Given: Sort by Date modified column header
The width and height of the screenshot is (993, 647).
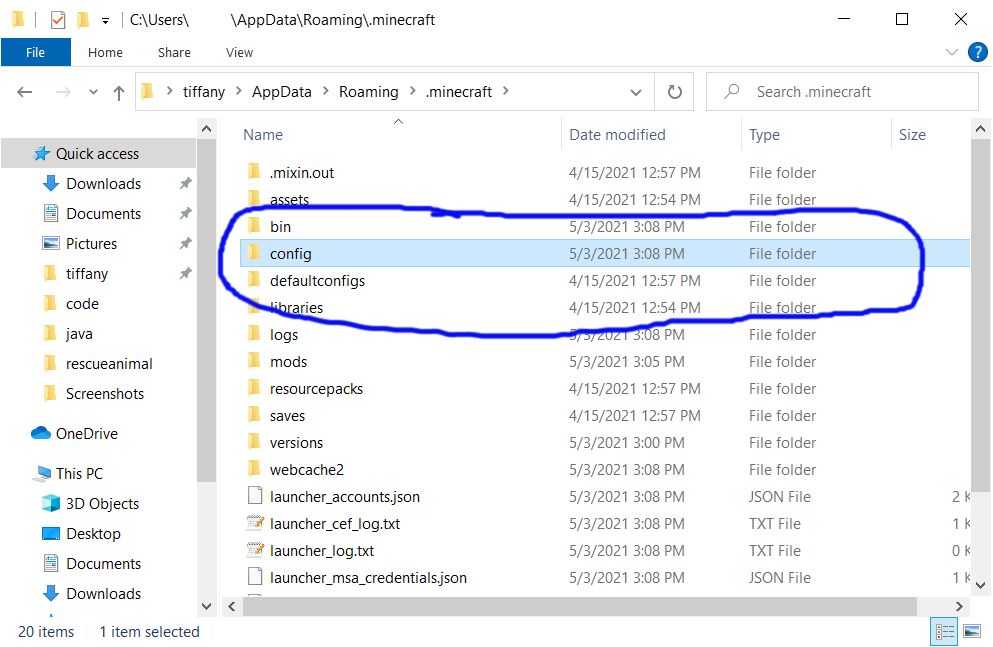Looking at the screenshot, I should [x=617, y=135].
